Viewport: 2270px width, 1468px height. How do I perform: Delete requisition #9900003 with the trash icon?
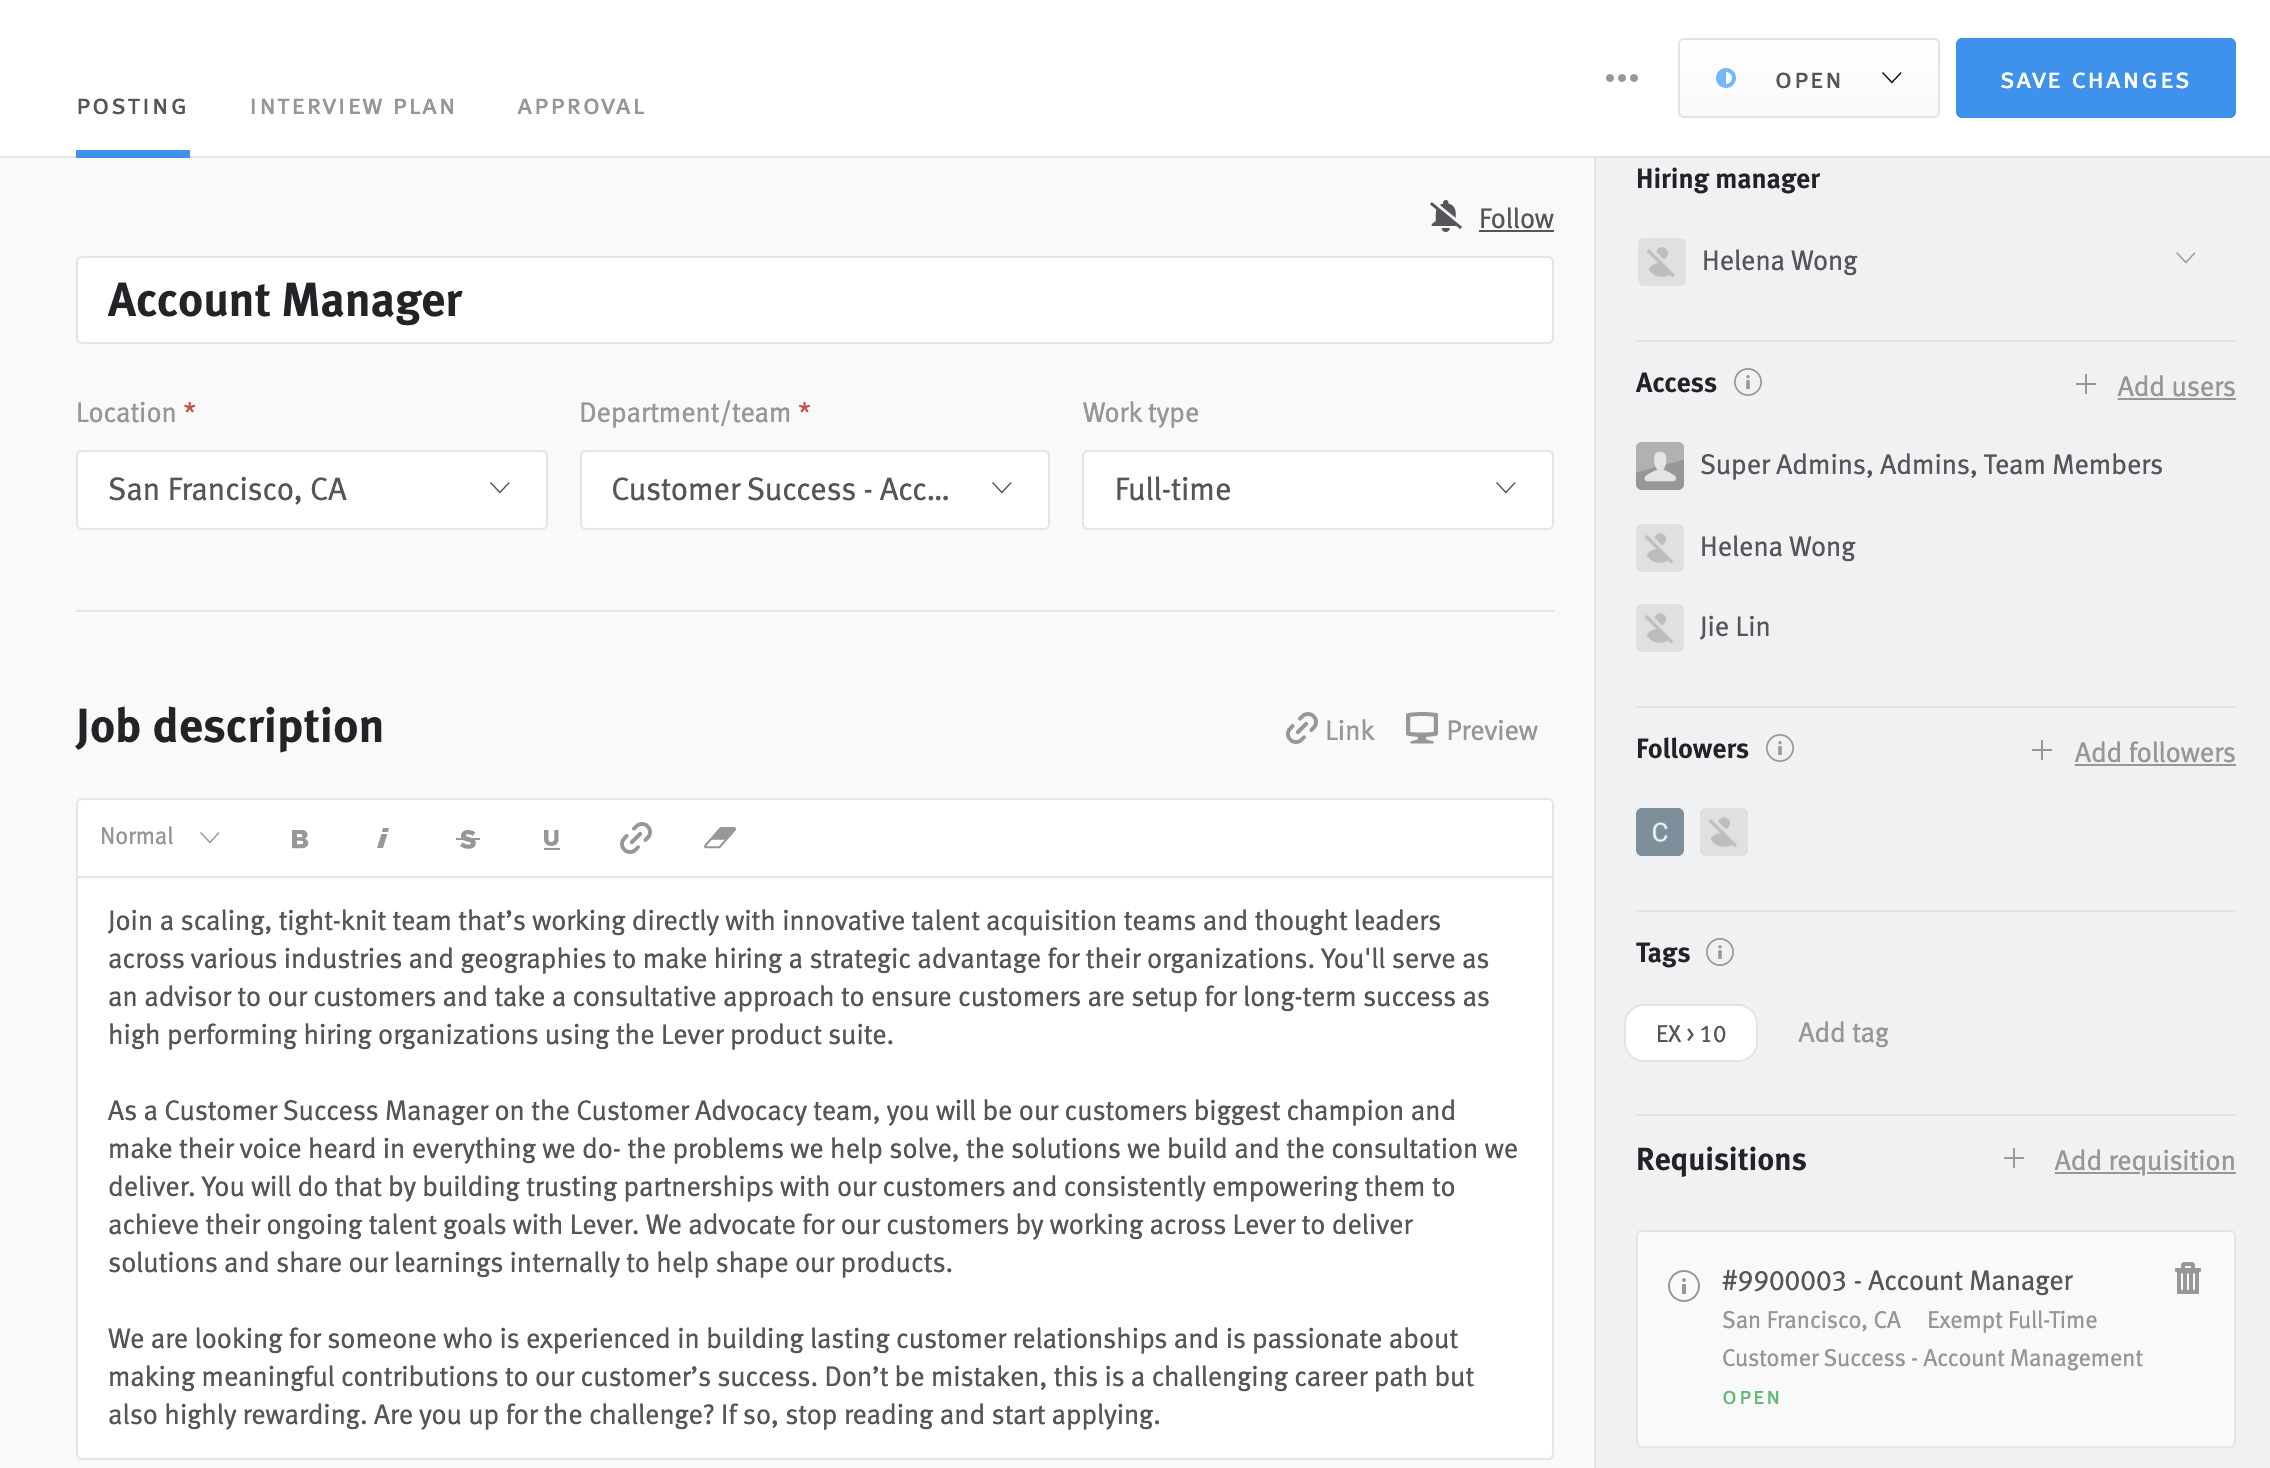(2187, 1279)
